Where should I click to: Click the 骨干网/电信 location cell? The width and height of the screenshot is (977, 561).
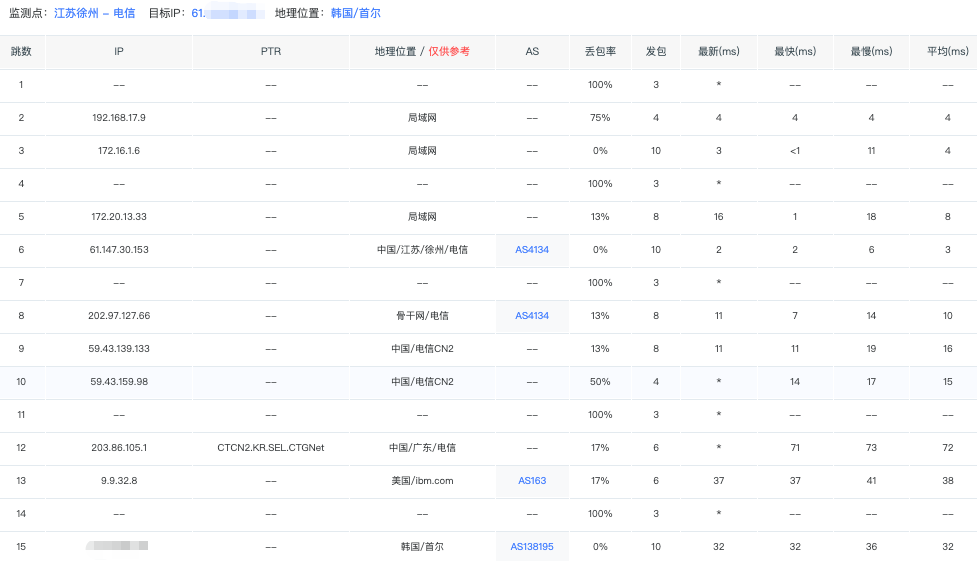point(422,316)
